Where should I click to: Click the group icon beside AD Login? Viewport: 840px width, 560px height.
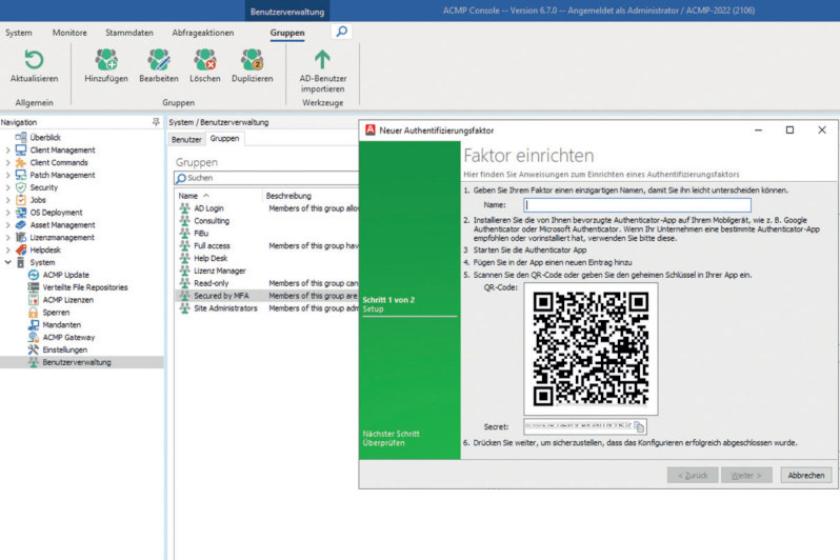[184, 208]
